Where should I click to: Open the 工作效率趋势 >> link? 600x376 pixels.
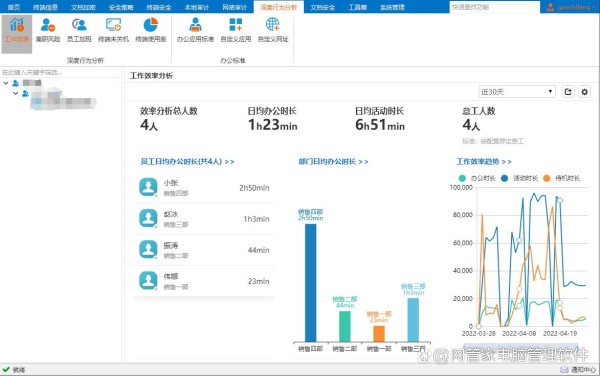point(484,162)
